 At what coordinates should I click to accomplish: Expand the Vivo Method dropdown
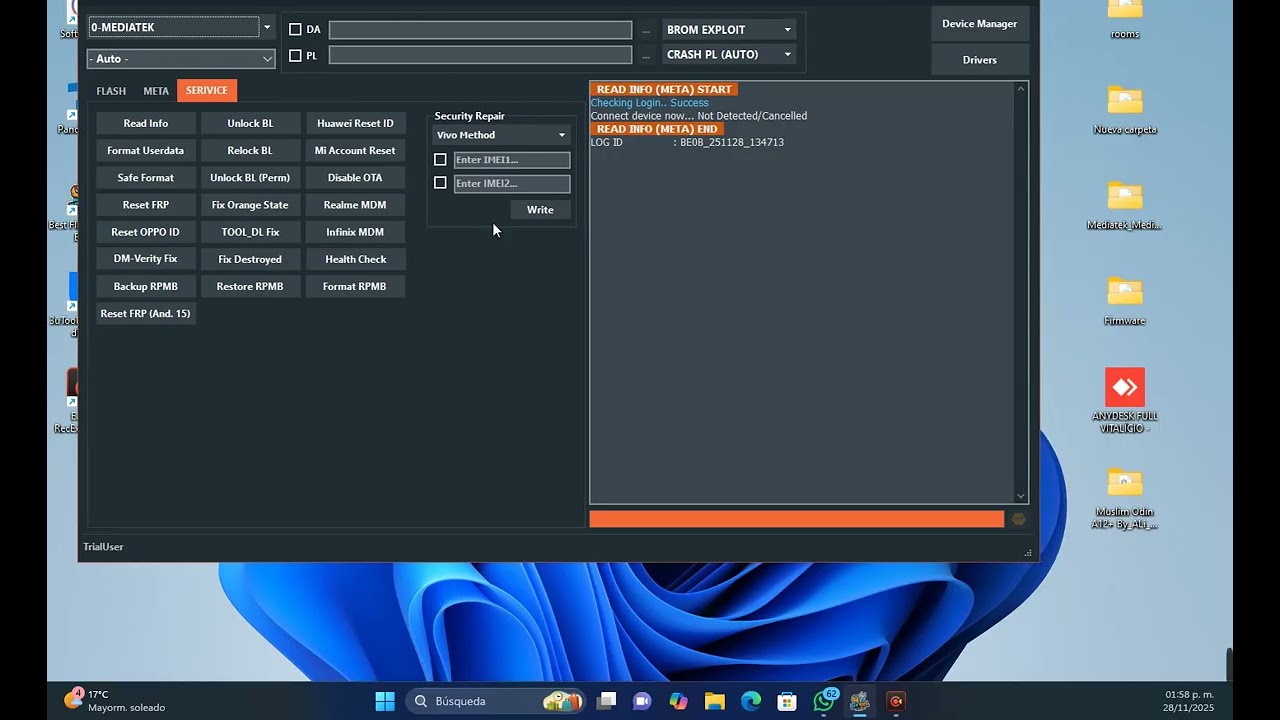click(501, 135)
